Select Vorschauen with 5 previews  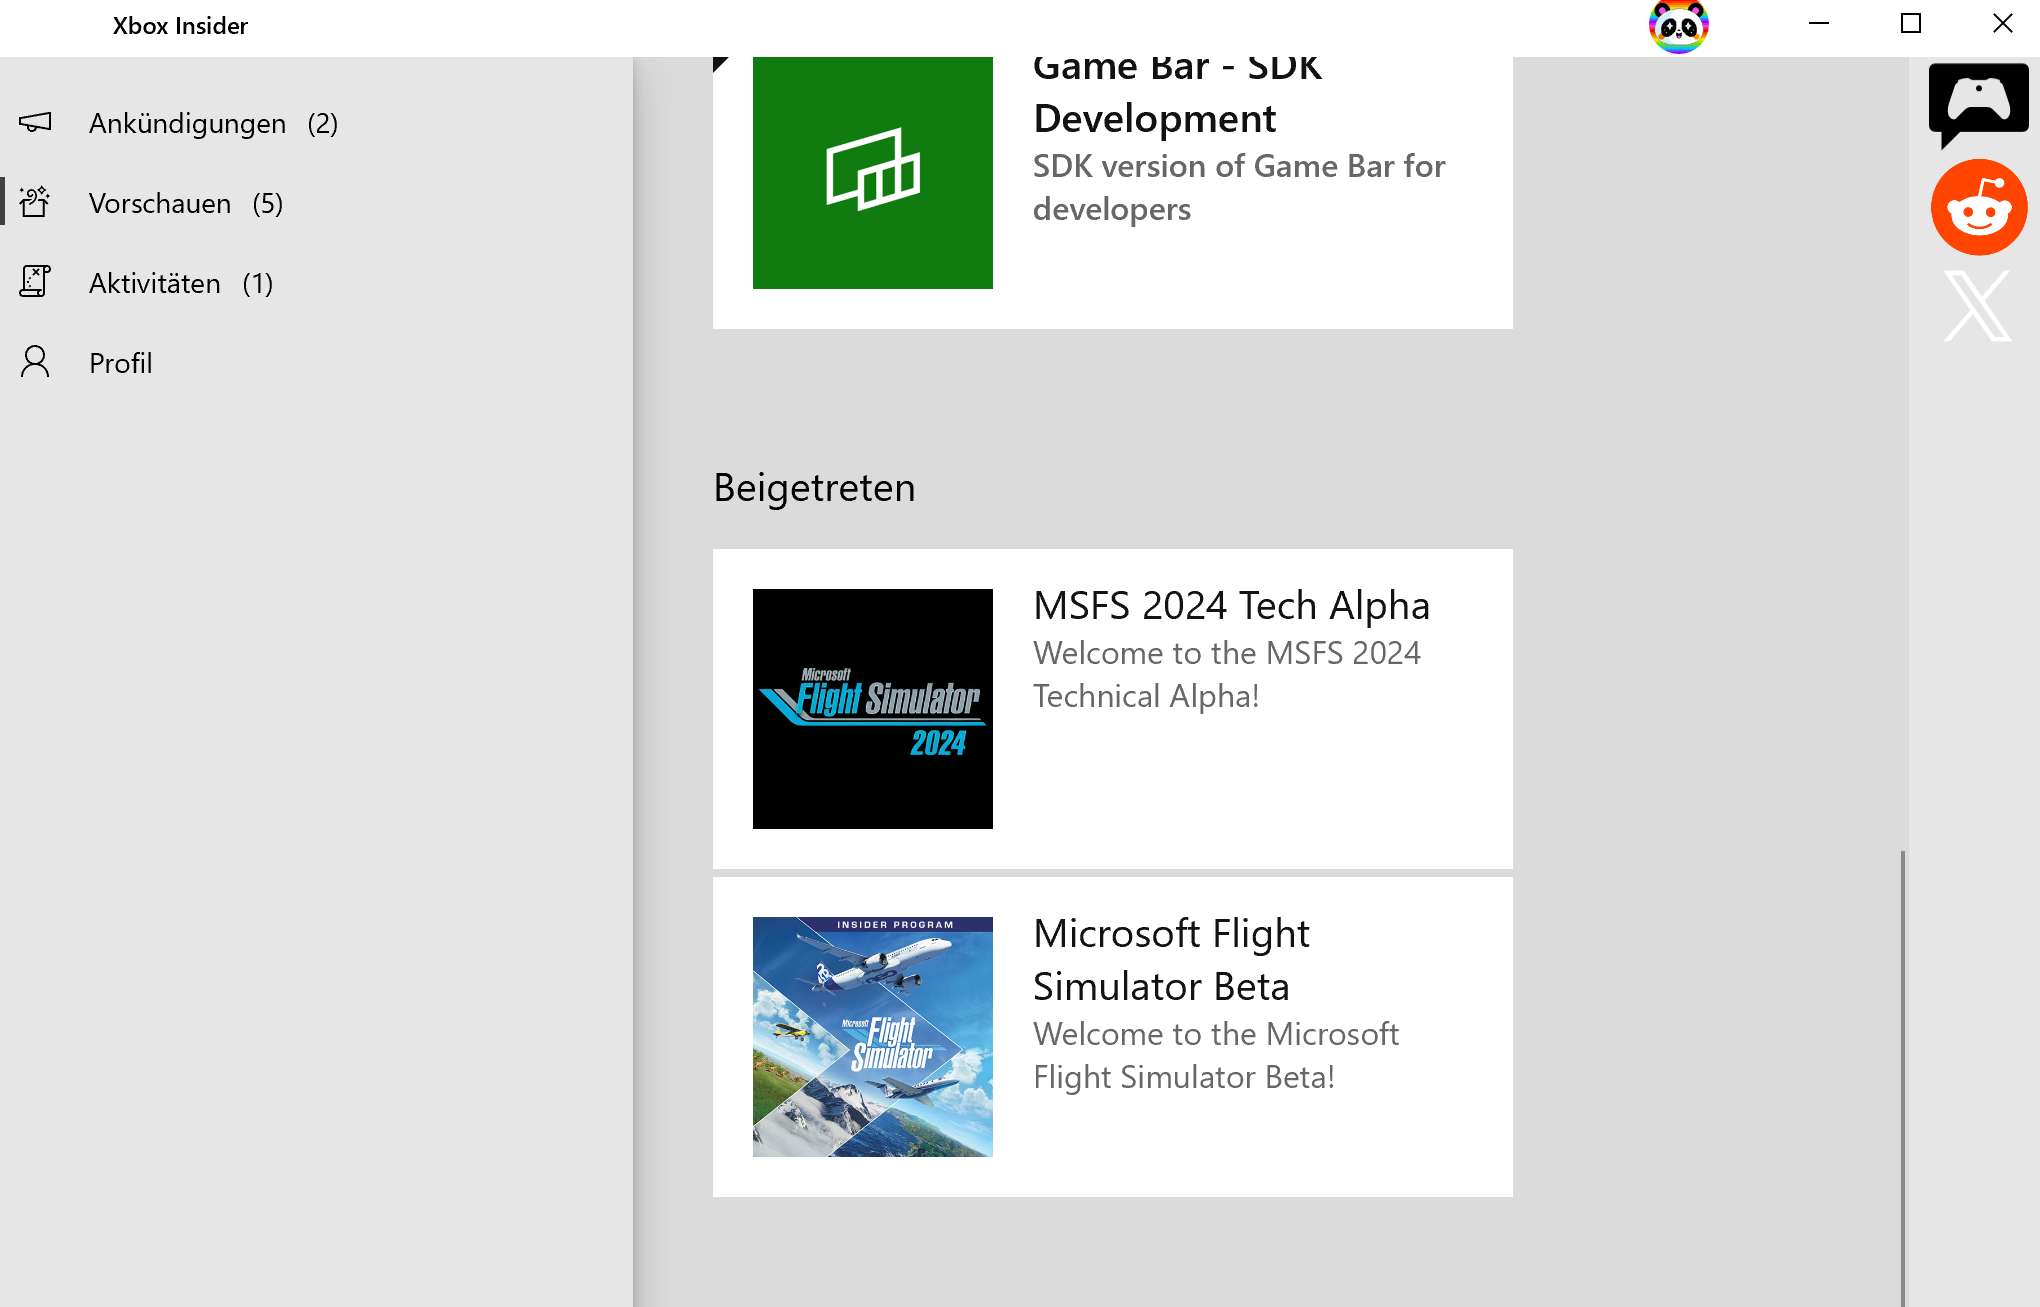[187, 202]
